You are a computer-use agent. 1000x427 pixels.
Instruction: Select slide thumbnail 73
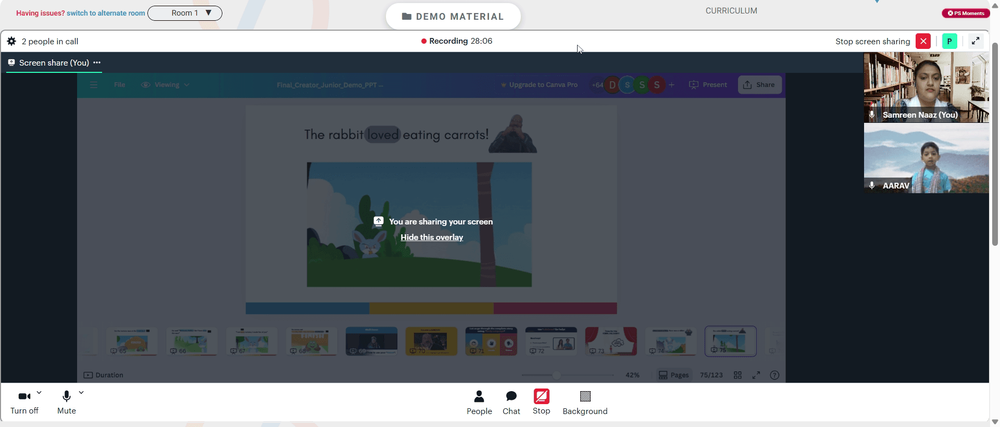pos(611,342)
